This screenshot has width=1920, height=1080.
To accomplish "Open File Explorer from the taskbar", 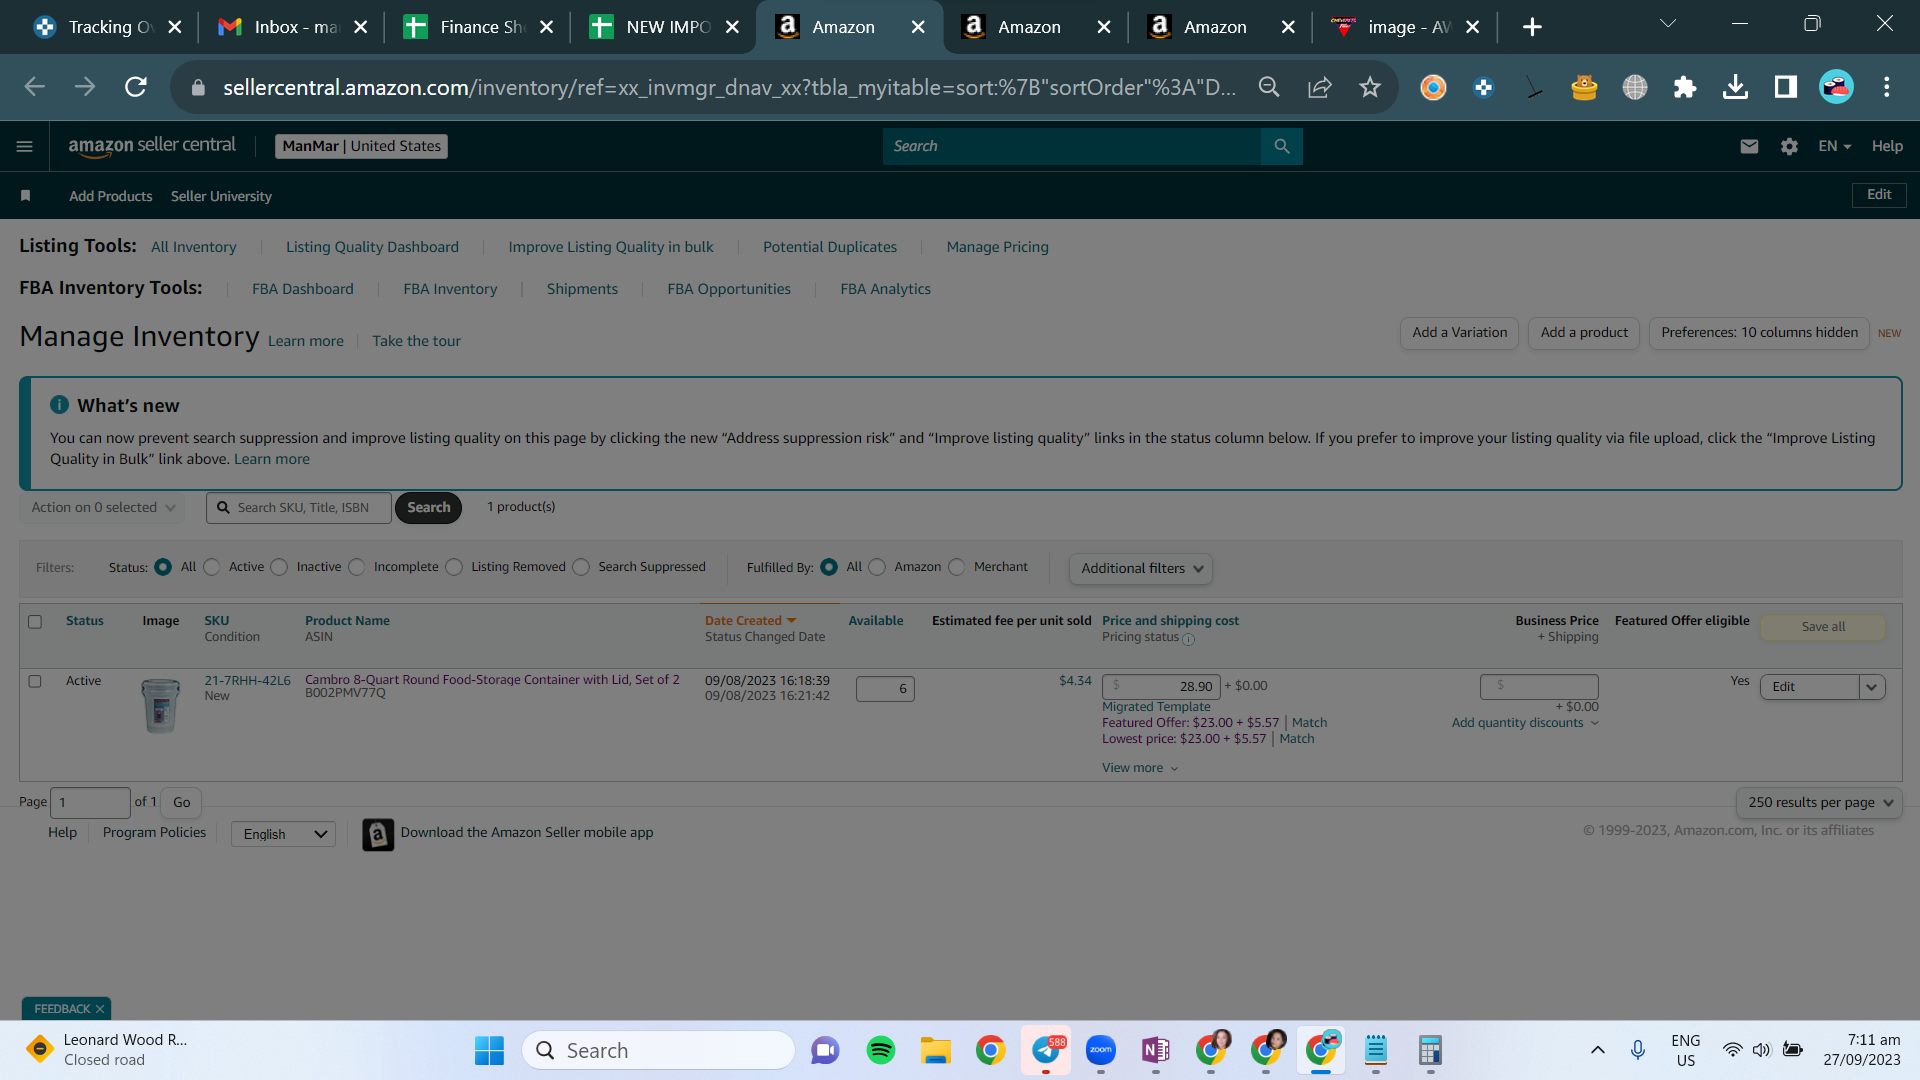I will point(936,1050).
